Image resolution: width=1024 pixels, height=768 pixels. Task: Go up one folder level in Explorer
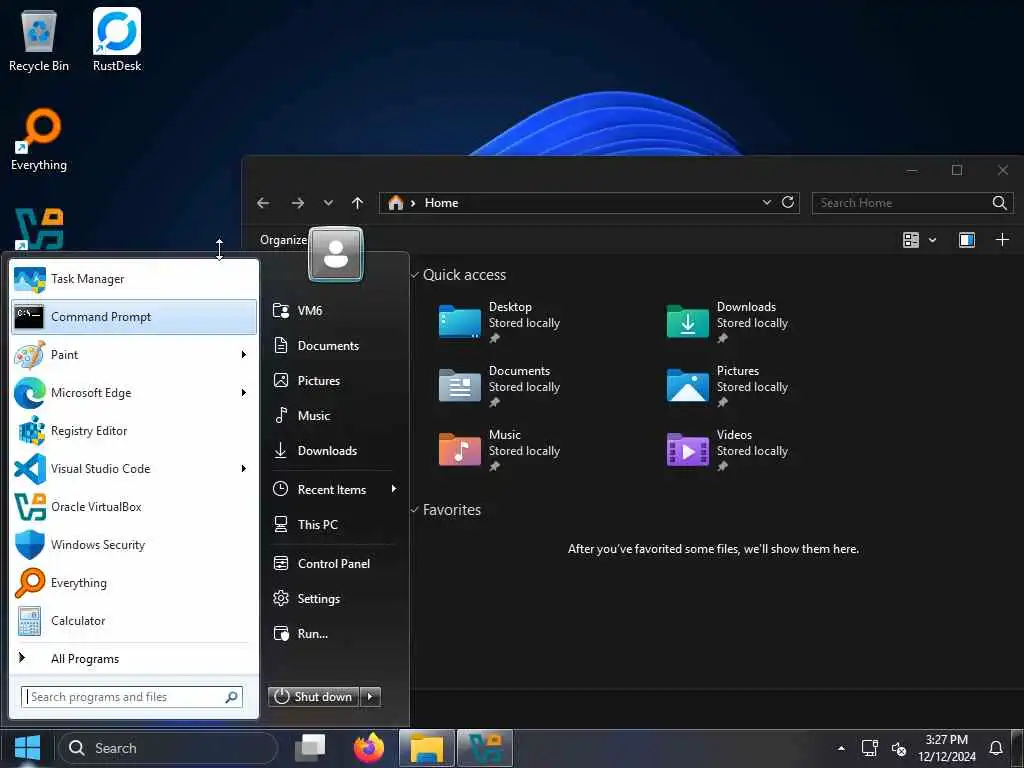(357, 203)
